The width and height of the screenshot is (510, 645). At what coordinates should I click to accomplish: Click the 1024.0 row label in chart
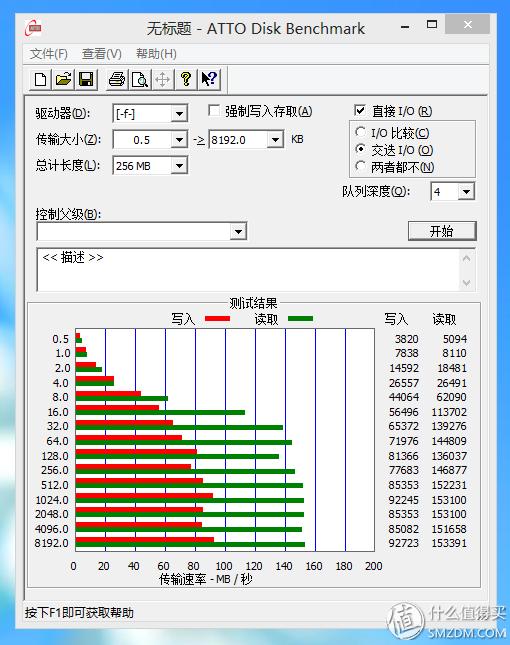52,500
